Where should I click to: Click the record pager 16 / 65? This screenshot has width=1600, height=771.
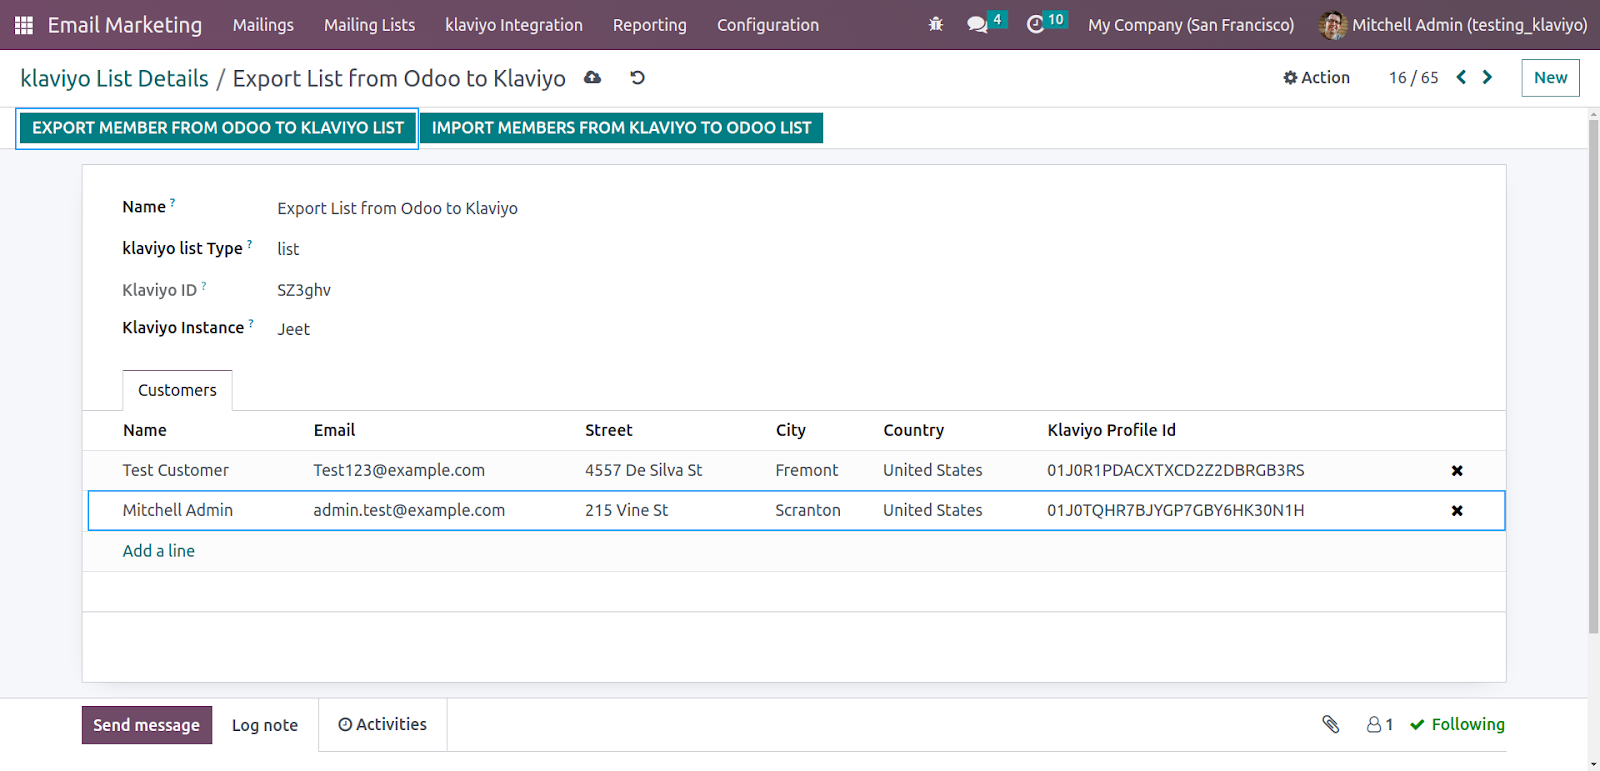tap(1413, 77)
